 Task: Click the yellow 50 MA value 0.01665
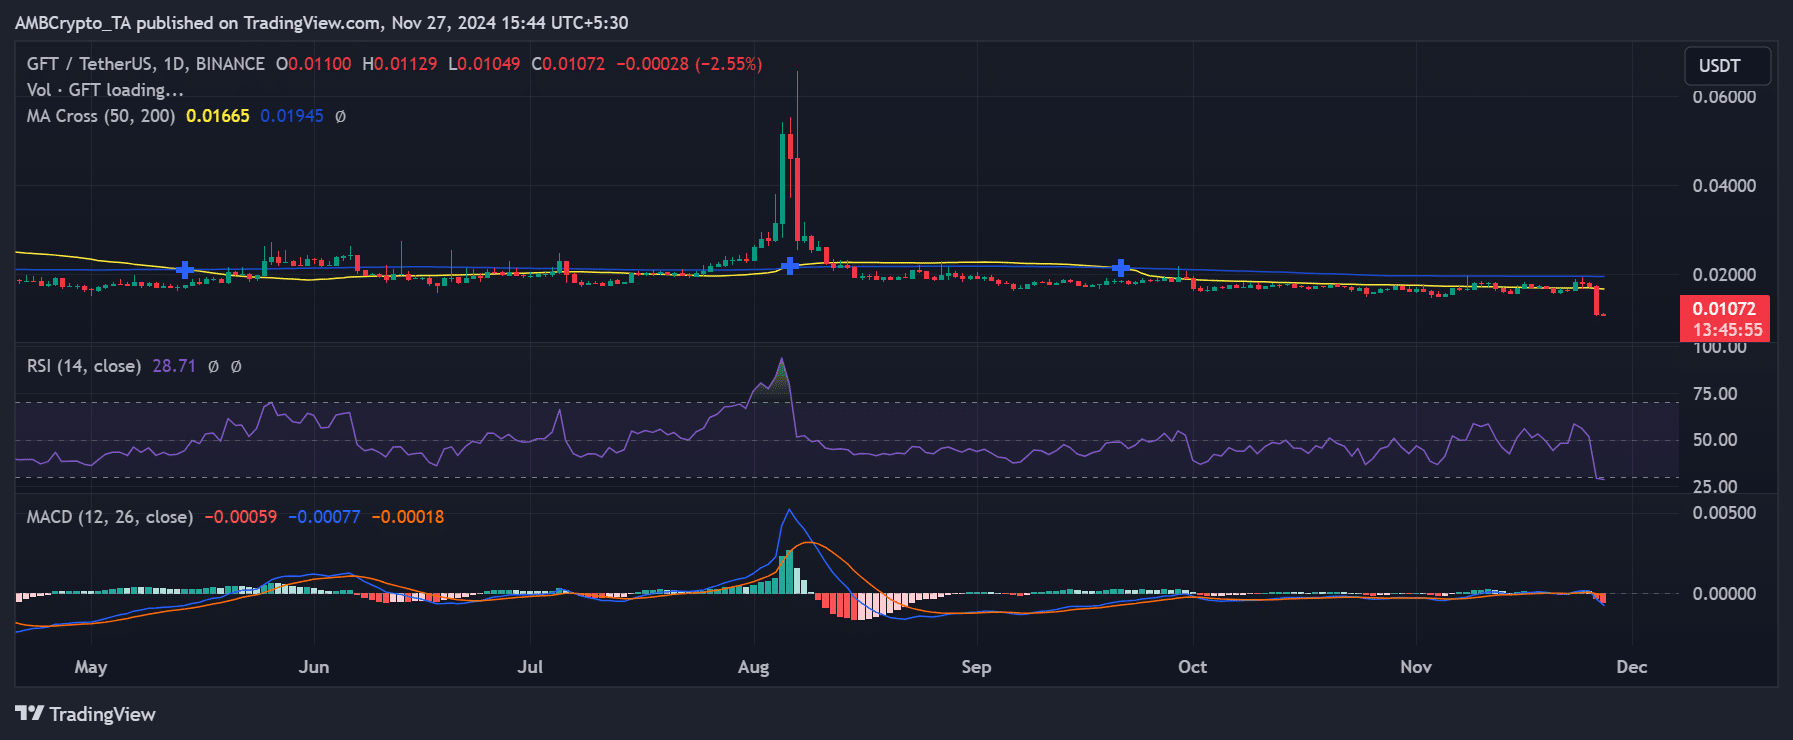pos(218,116)
